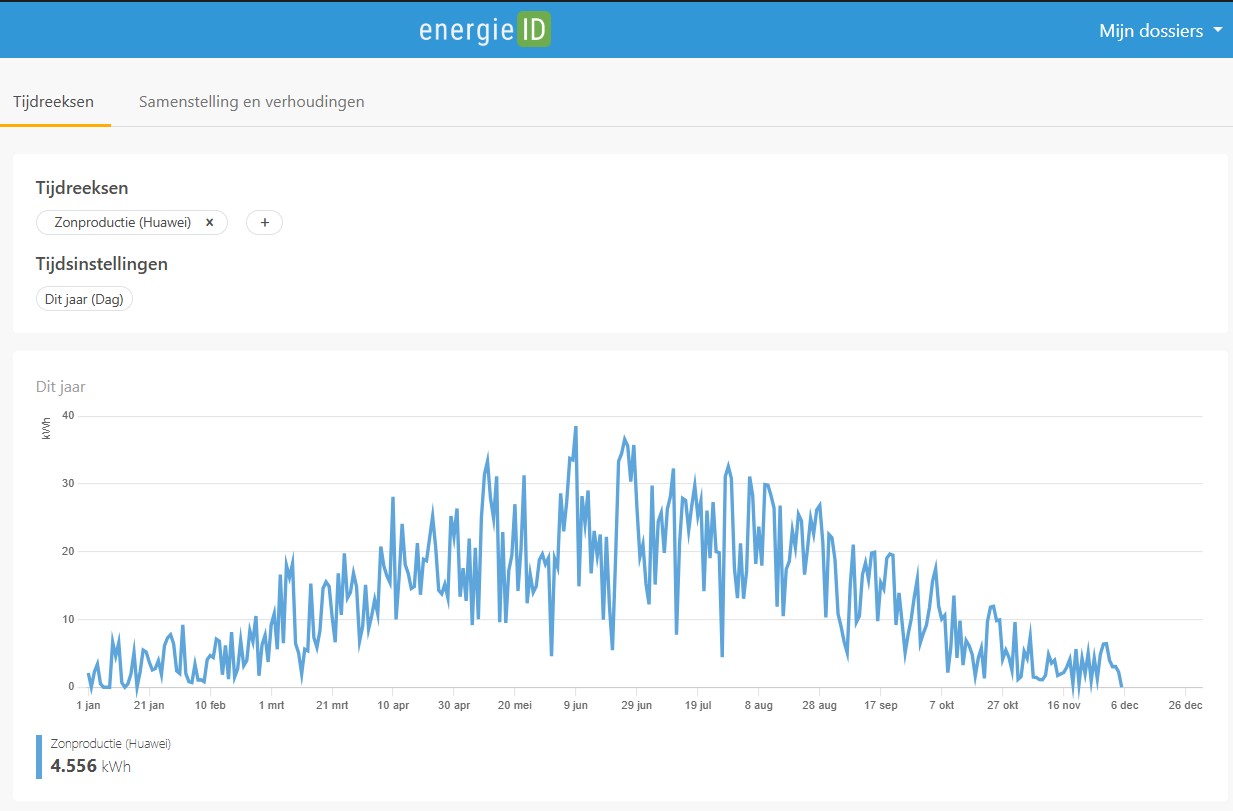Toggle Zonproductie (Huawei) legend label below chart
1233x811 pixels.
(x=111, y=744)
